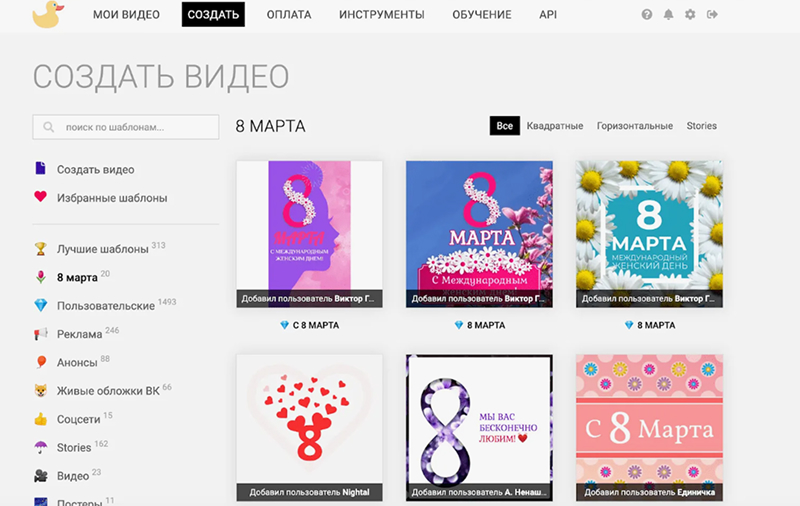Viewport: 800px width, 506px height.
Task: Open notifications bell icon
Action: click(x=668, y=14)
